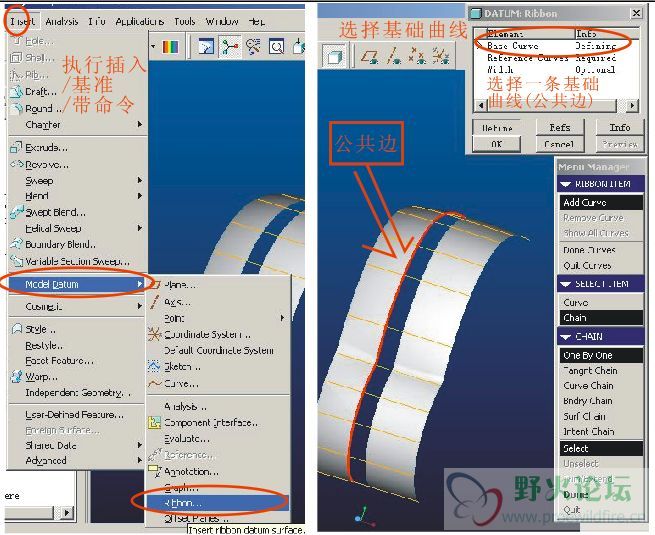Click Info button in Ribbon dialog
This screenshot has height=535, width=655.
pyautogui.click(x=620, y=127)
